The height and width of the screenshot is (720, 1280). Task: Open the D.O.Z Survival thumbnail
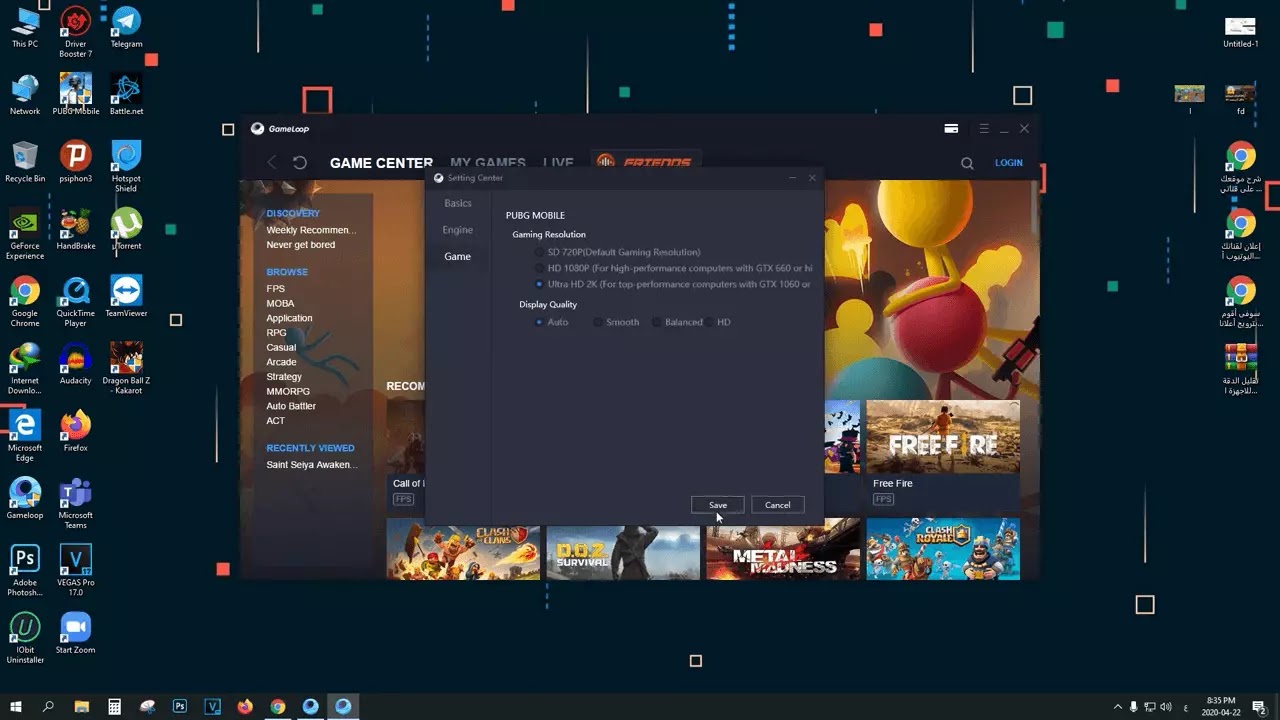coord(623,549)
